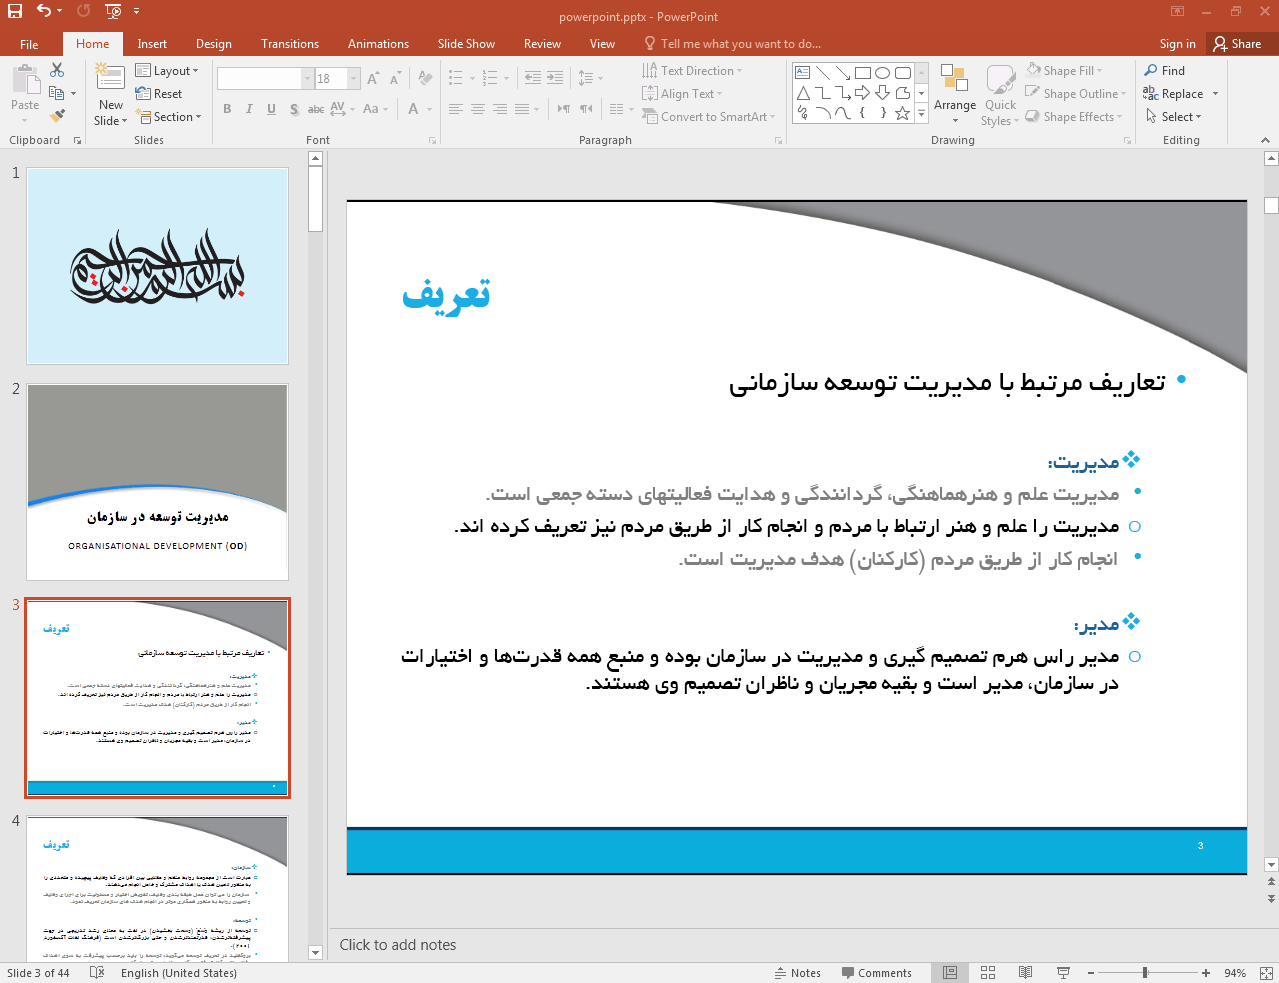Toggle Bold formatting

tap(227, 109)
